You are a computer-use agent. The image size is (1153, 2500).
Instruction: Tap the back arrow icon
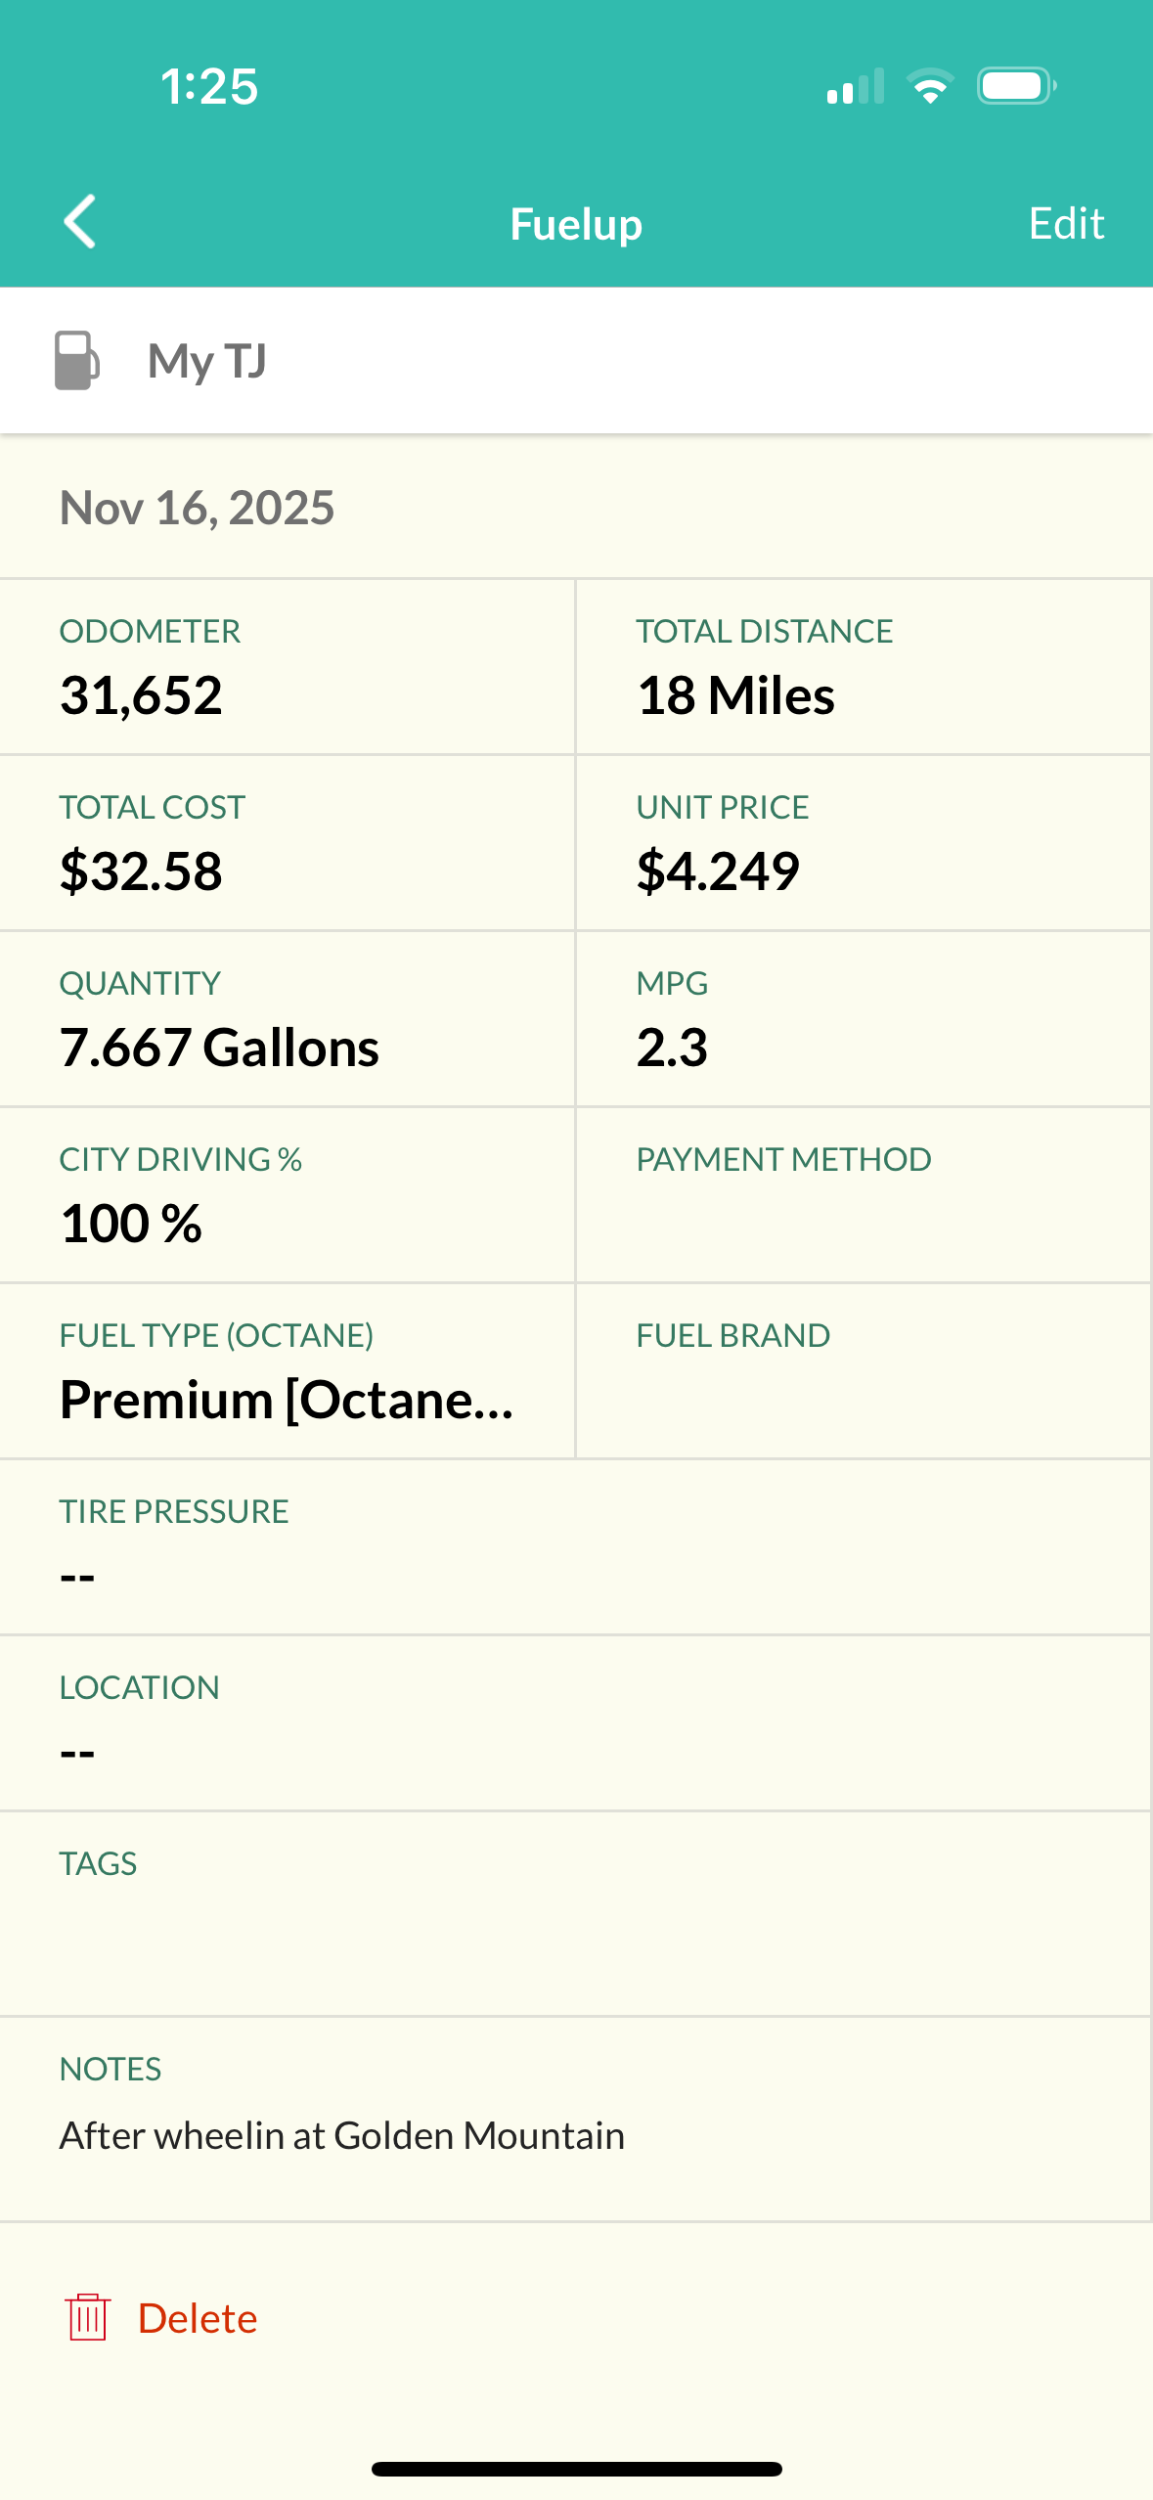click(x=80, y=221)
